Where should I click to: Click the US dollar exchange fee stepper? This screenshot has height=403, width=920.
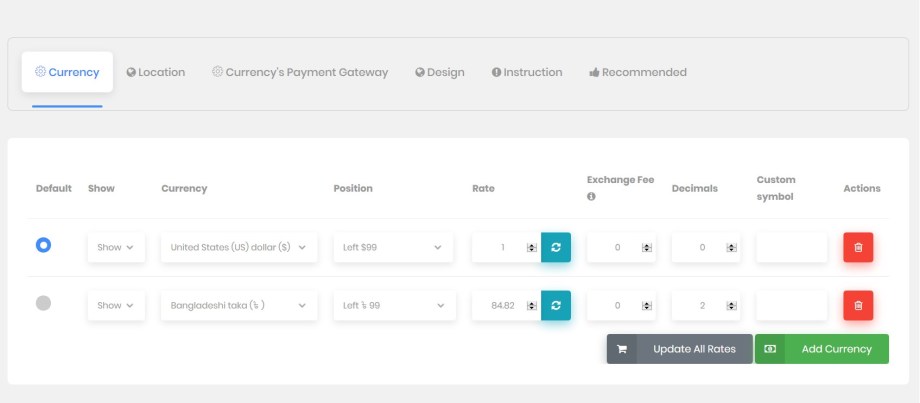click(647, 248)
